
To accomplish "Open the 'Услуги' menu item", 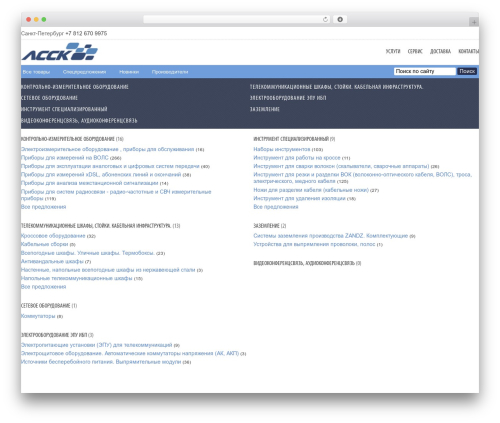I will [393, 51].
